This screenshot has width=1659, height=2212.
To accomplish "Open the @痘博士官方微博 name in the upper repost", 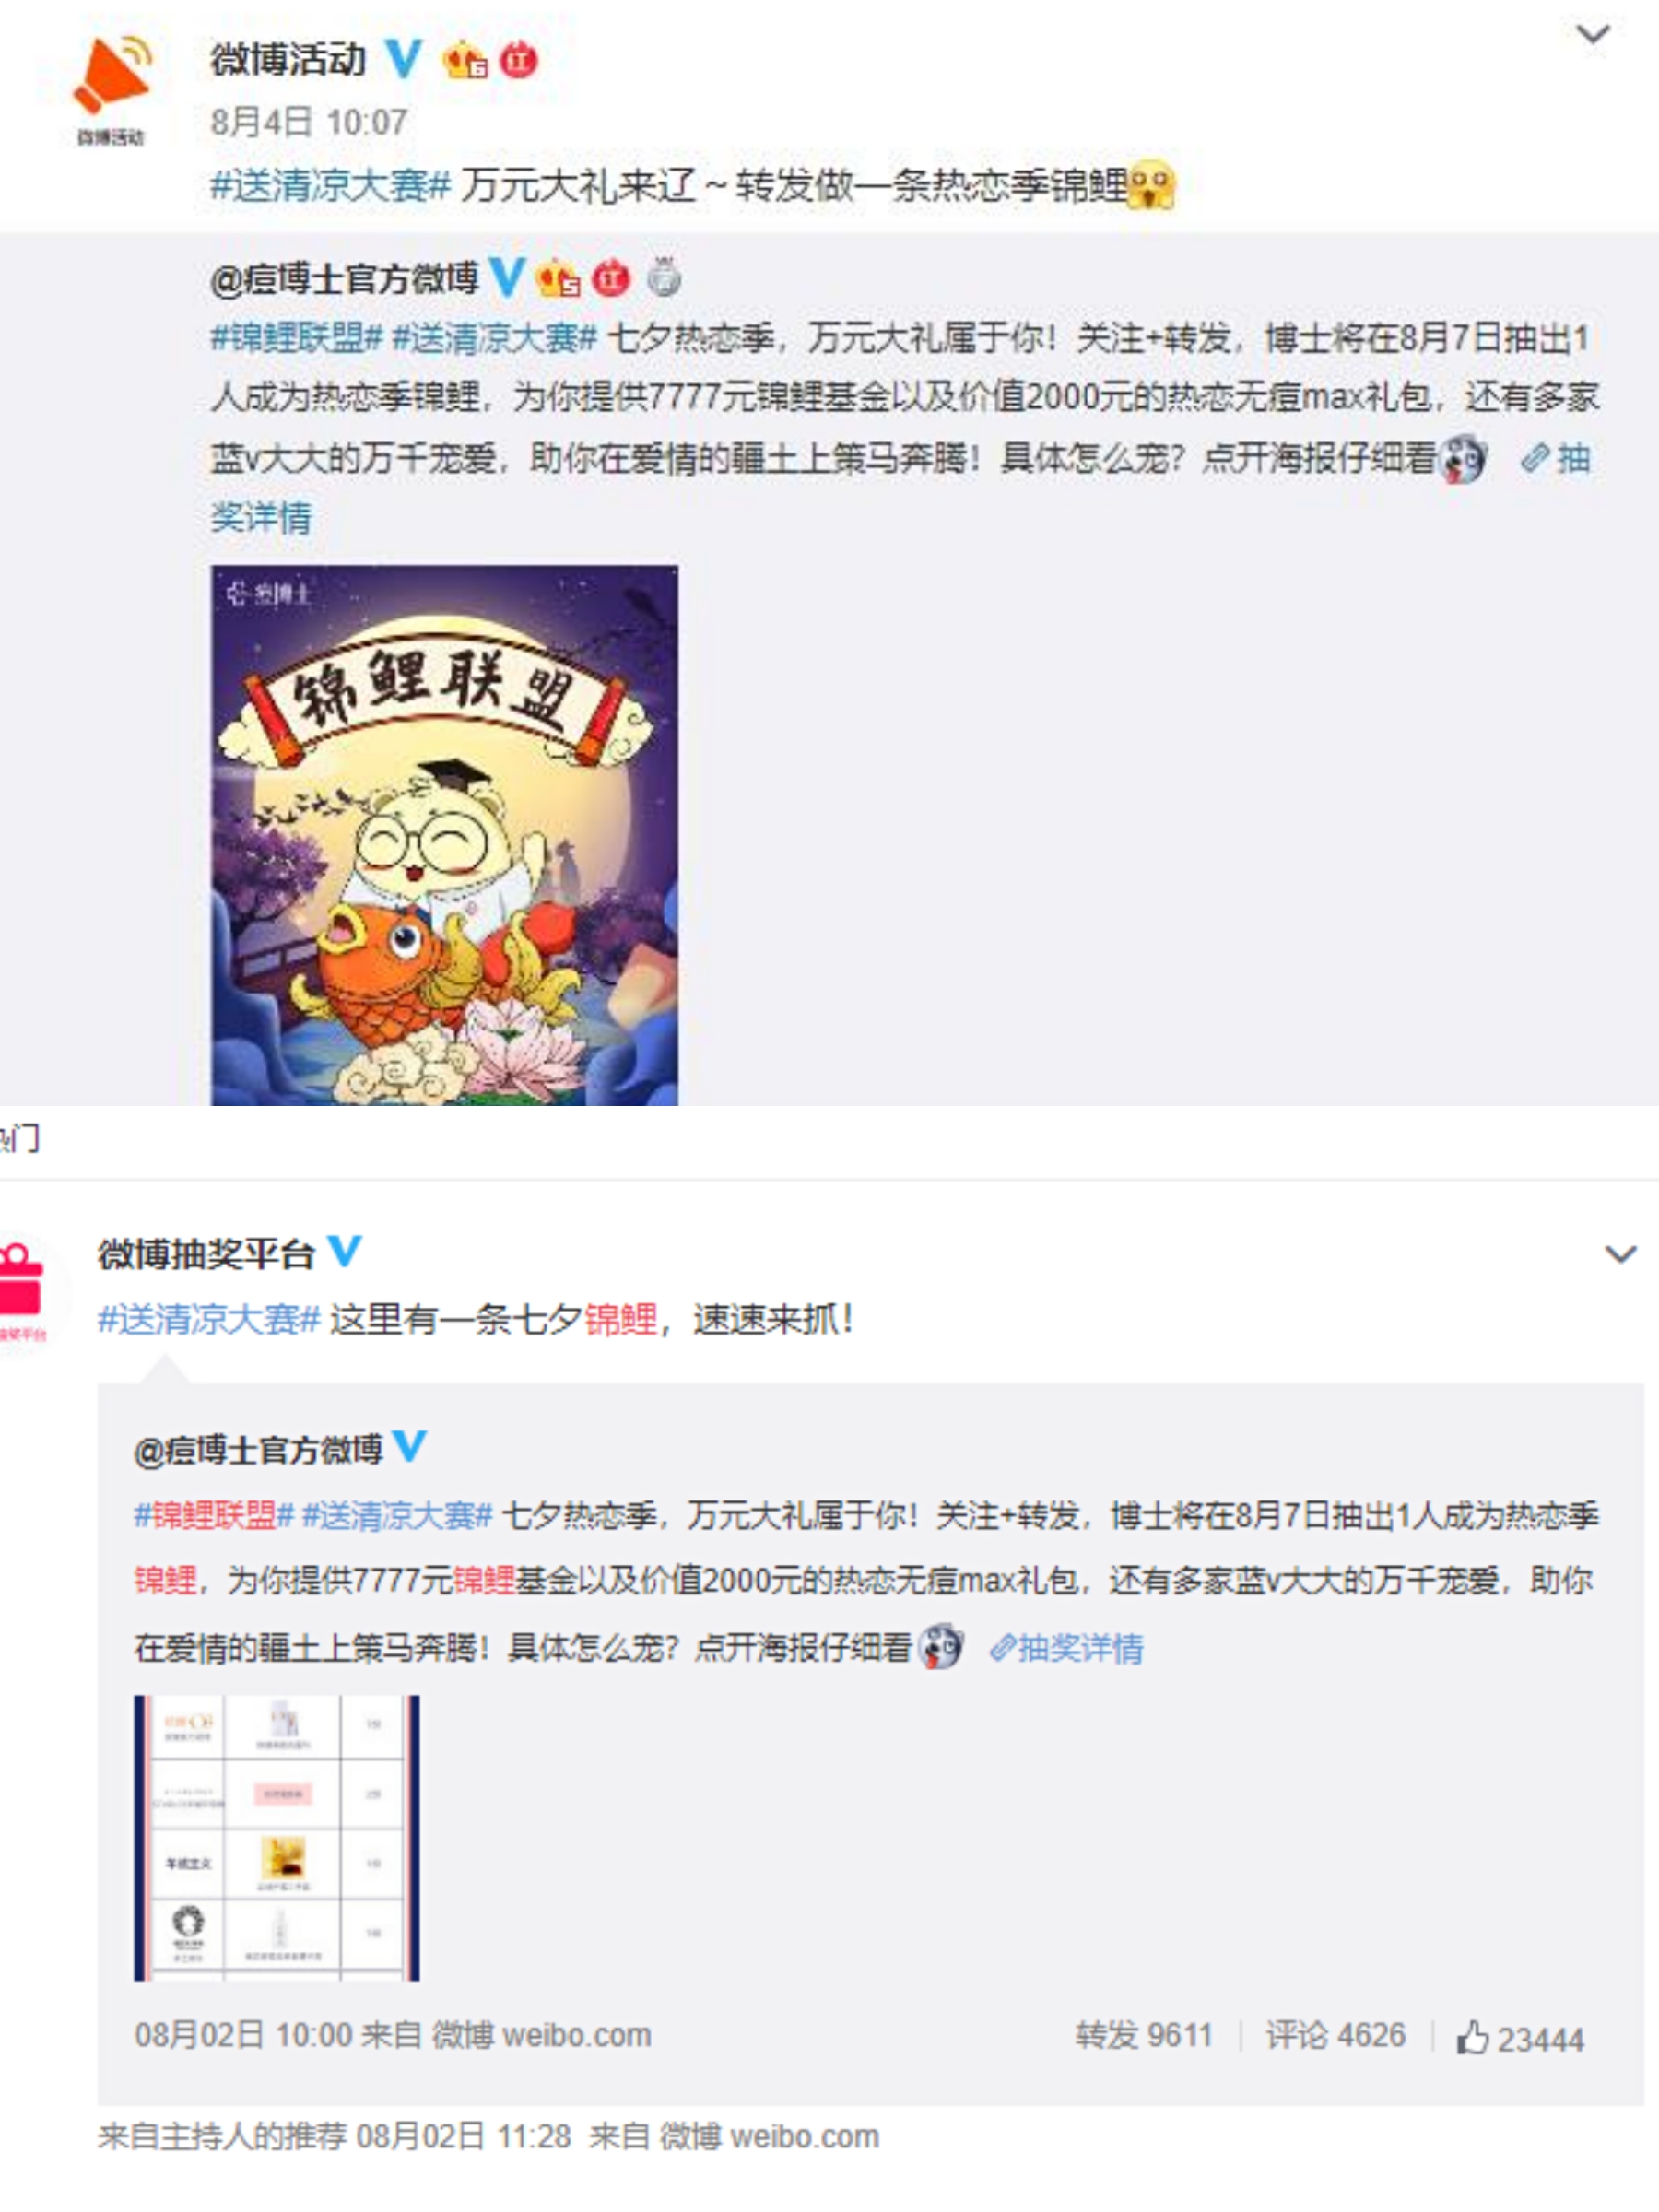I will (345, 279).
